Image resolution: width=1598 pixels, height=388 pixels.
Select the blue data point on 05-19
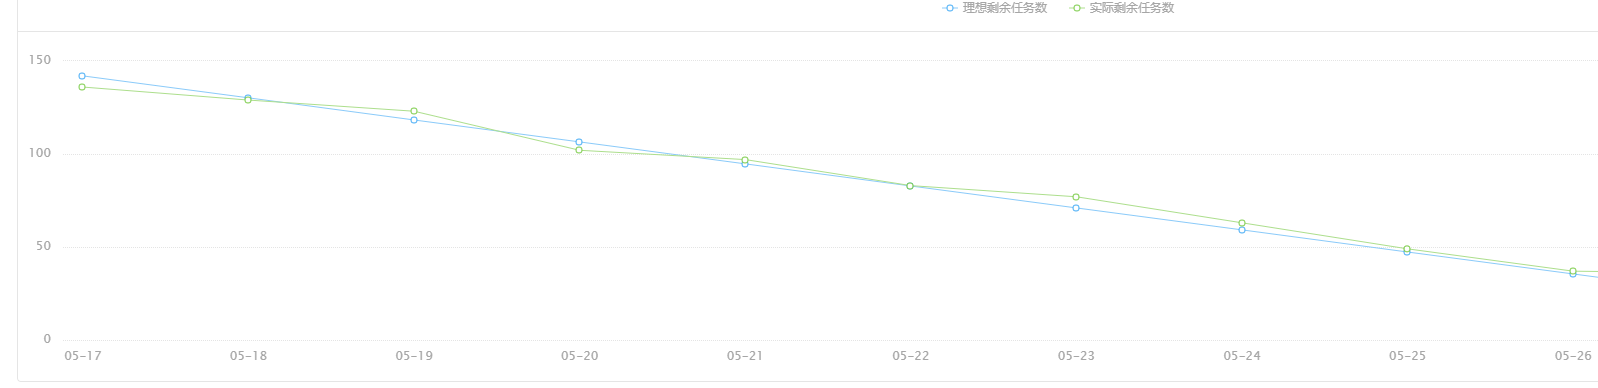point(414,120)
